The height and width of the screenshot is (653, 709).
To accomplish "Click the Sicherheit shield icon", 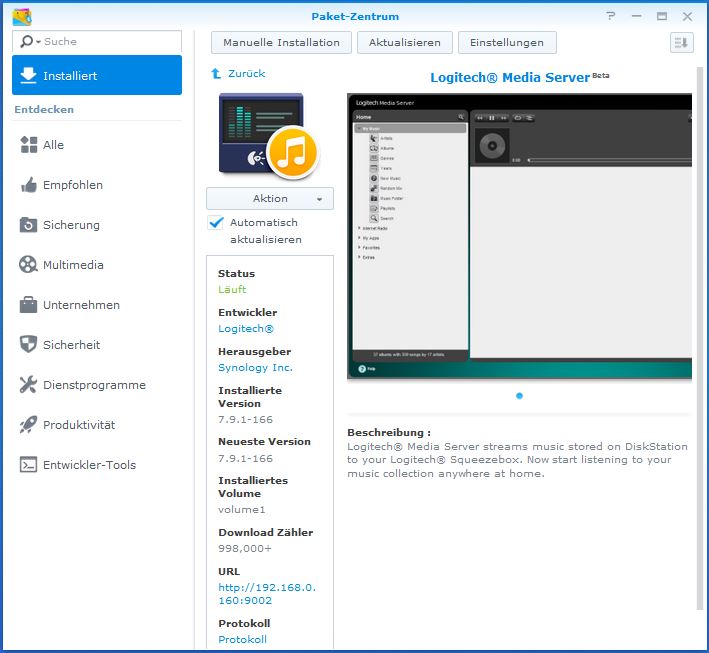I will point(28,345).
